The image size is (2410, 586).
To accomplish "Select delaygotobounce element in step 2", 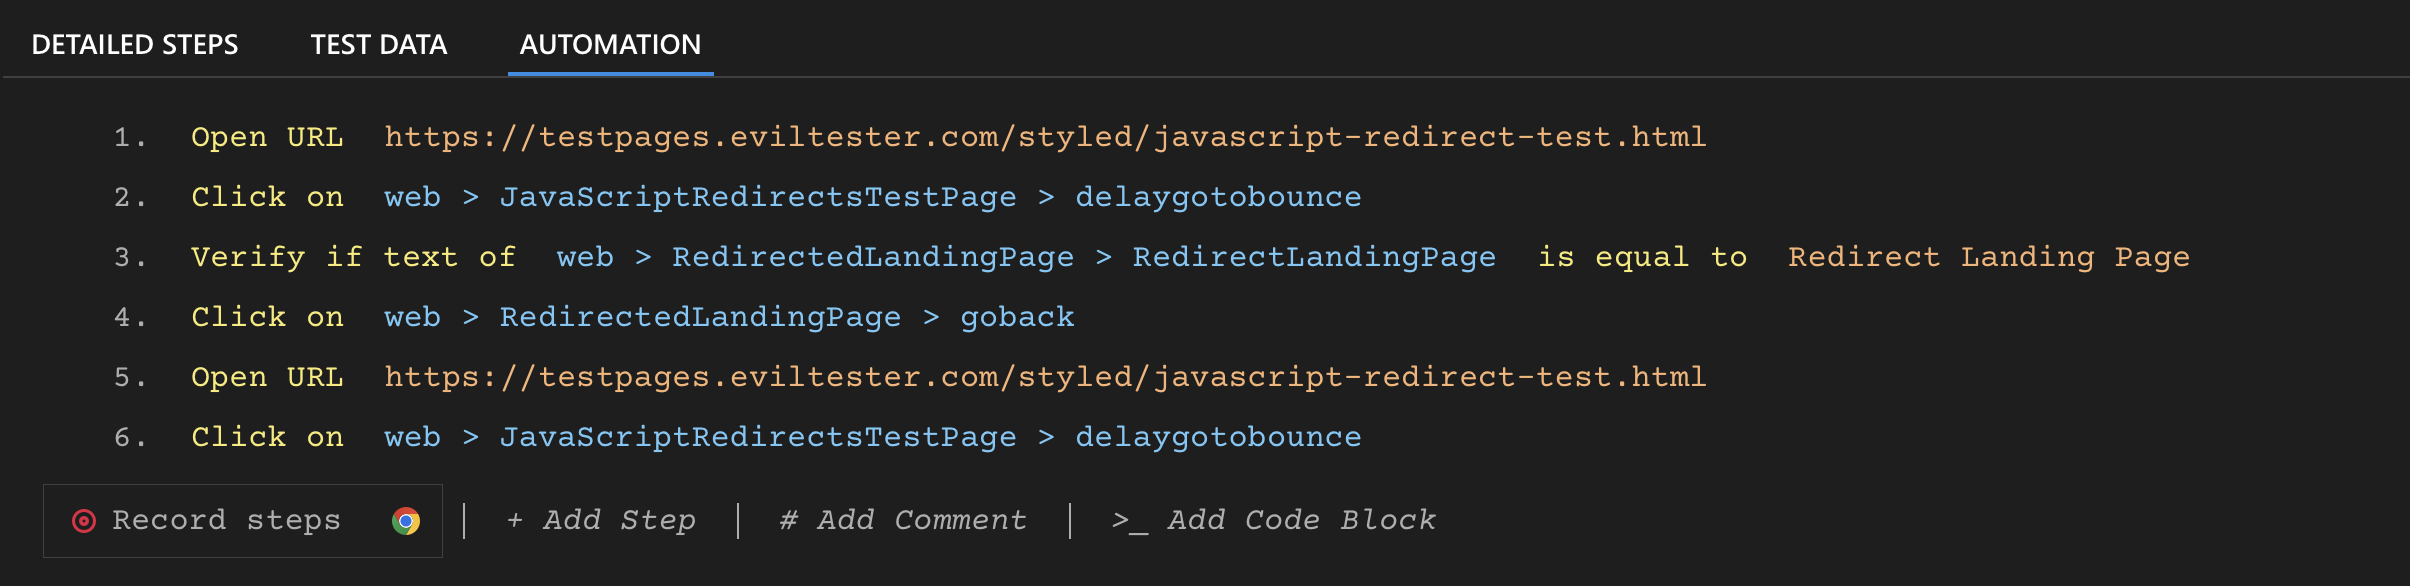I will pos(1218,197).
